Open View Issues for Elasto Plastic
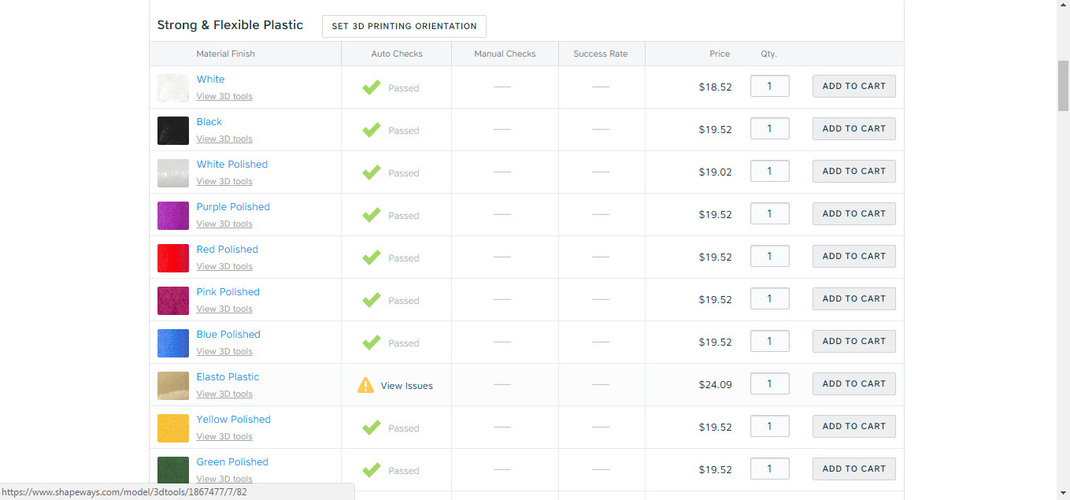Image resolution: width=1070 pixels, height=500 pixels. tap(407, 385)
